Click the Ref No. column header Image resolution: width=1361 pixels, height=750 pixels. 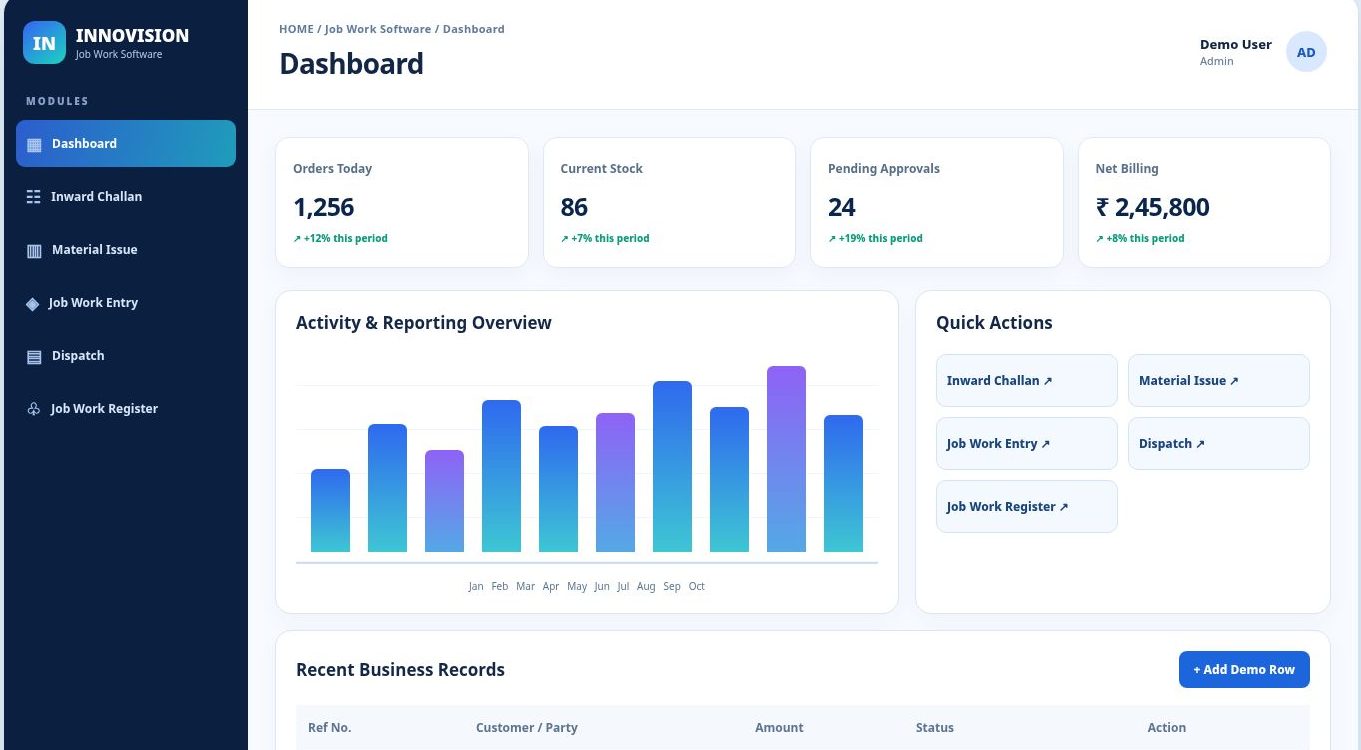point(330,727)
